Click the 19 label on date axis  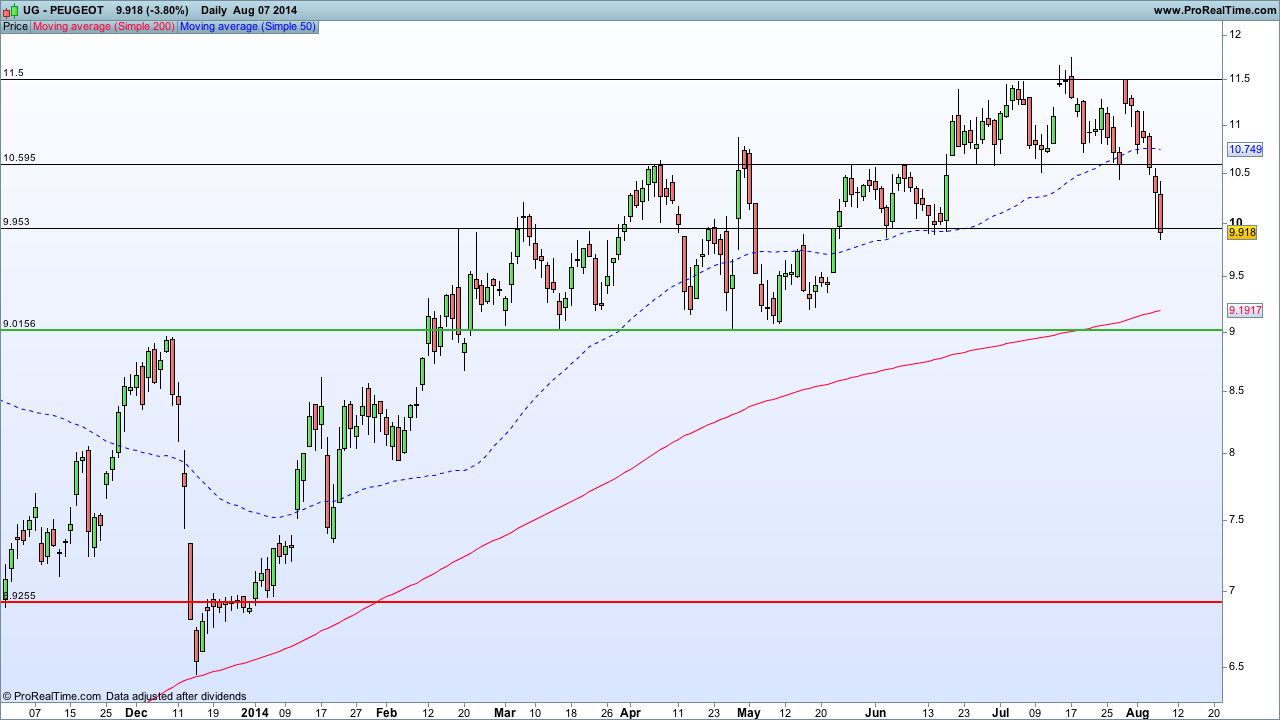click(213, 713)
